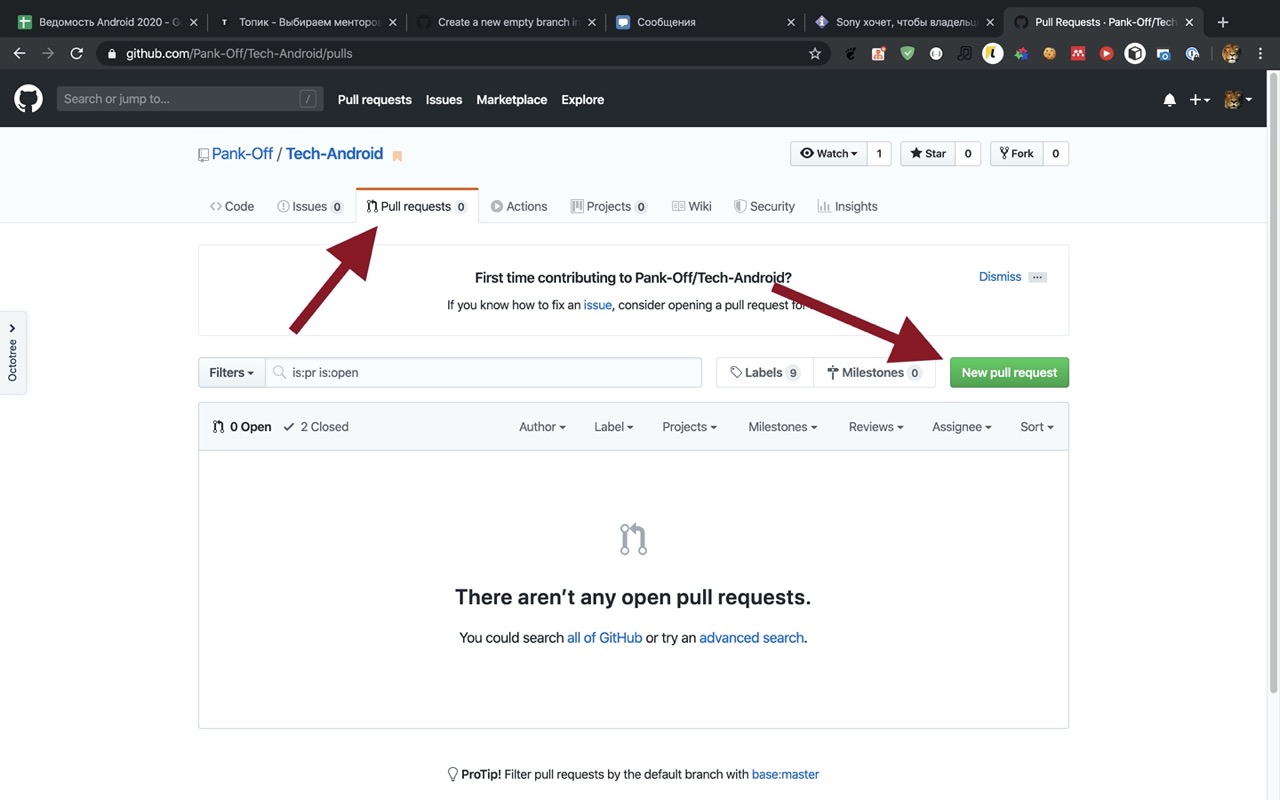Image resolution: width=1280 pixels, height=800 pixels.
Task: Switch to Create a new empty branch tab
Action: click(x=507, y=22)
